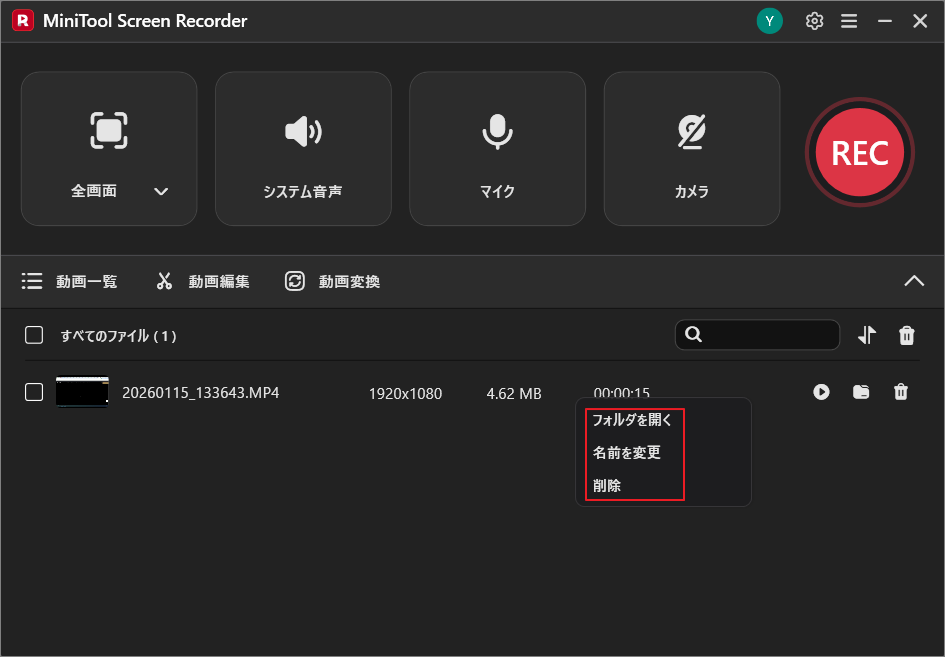Choose フォルダを開く in the context menu

point(634,419)
